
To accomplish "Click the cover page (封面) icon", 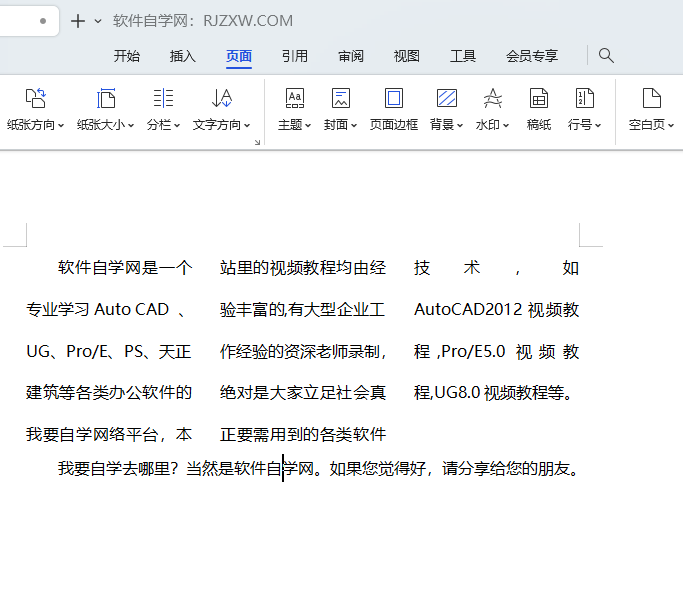I will 341,98.
